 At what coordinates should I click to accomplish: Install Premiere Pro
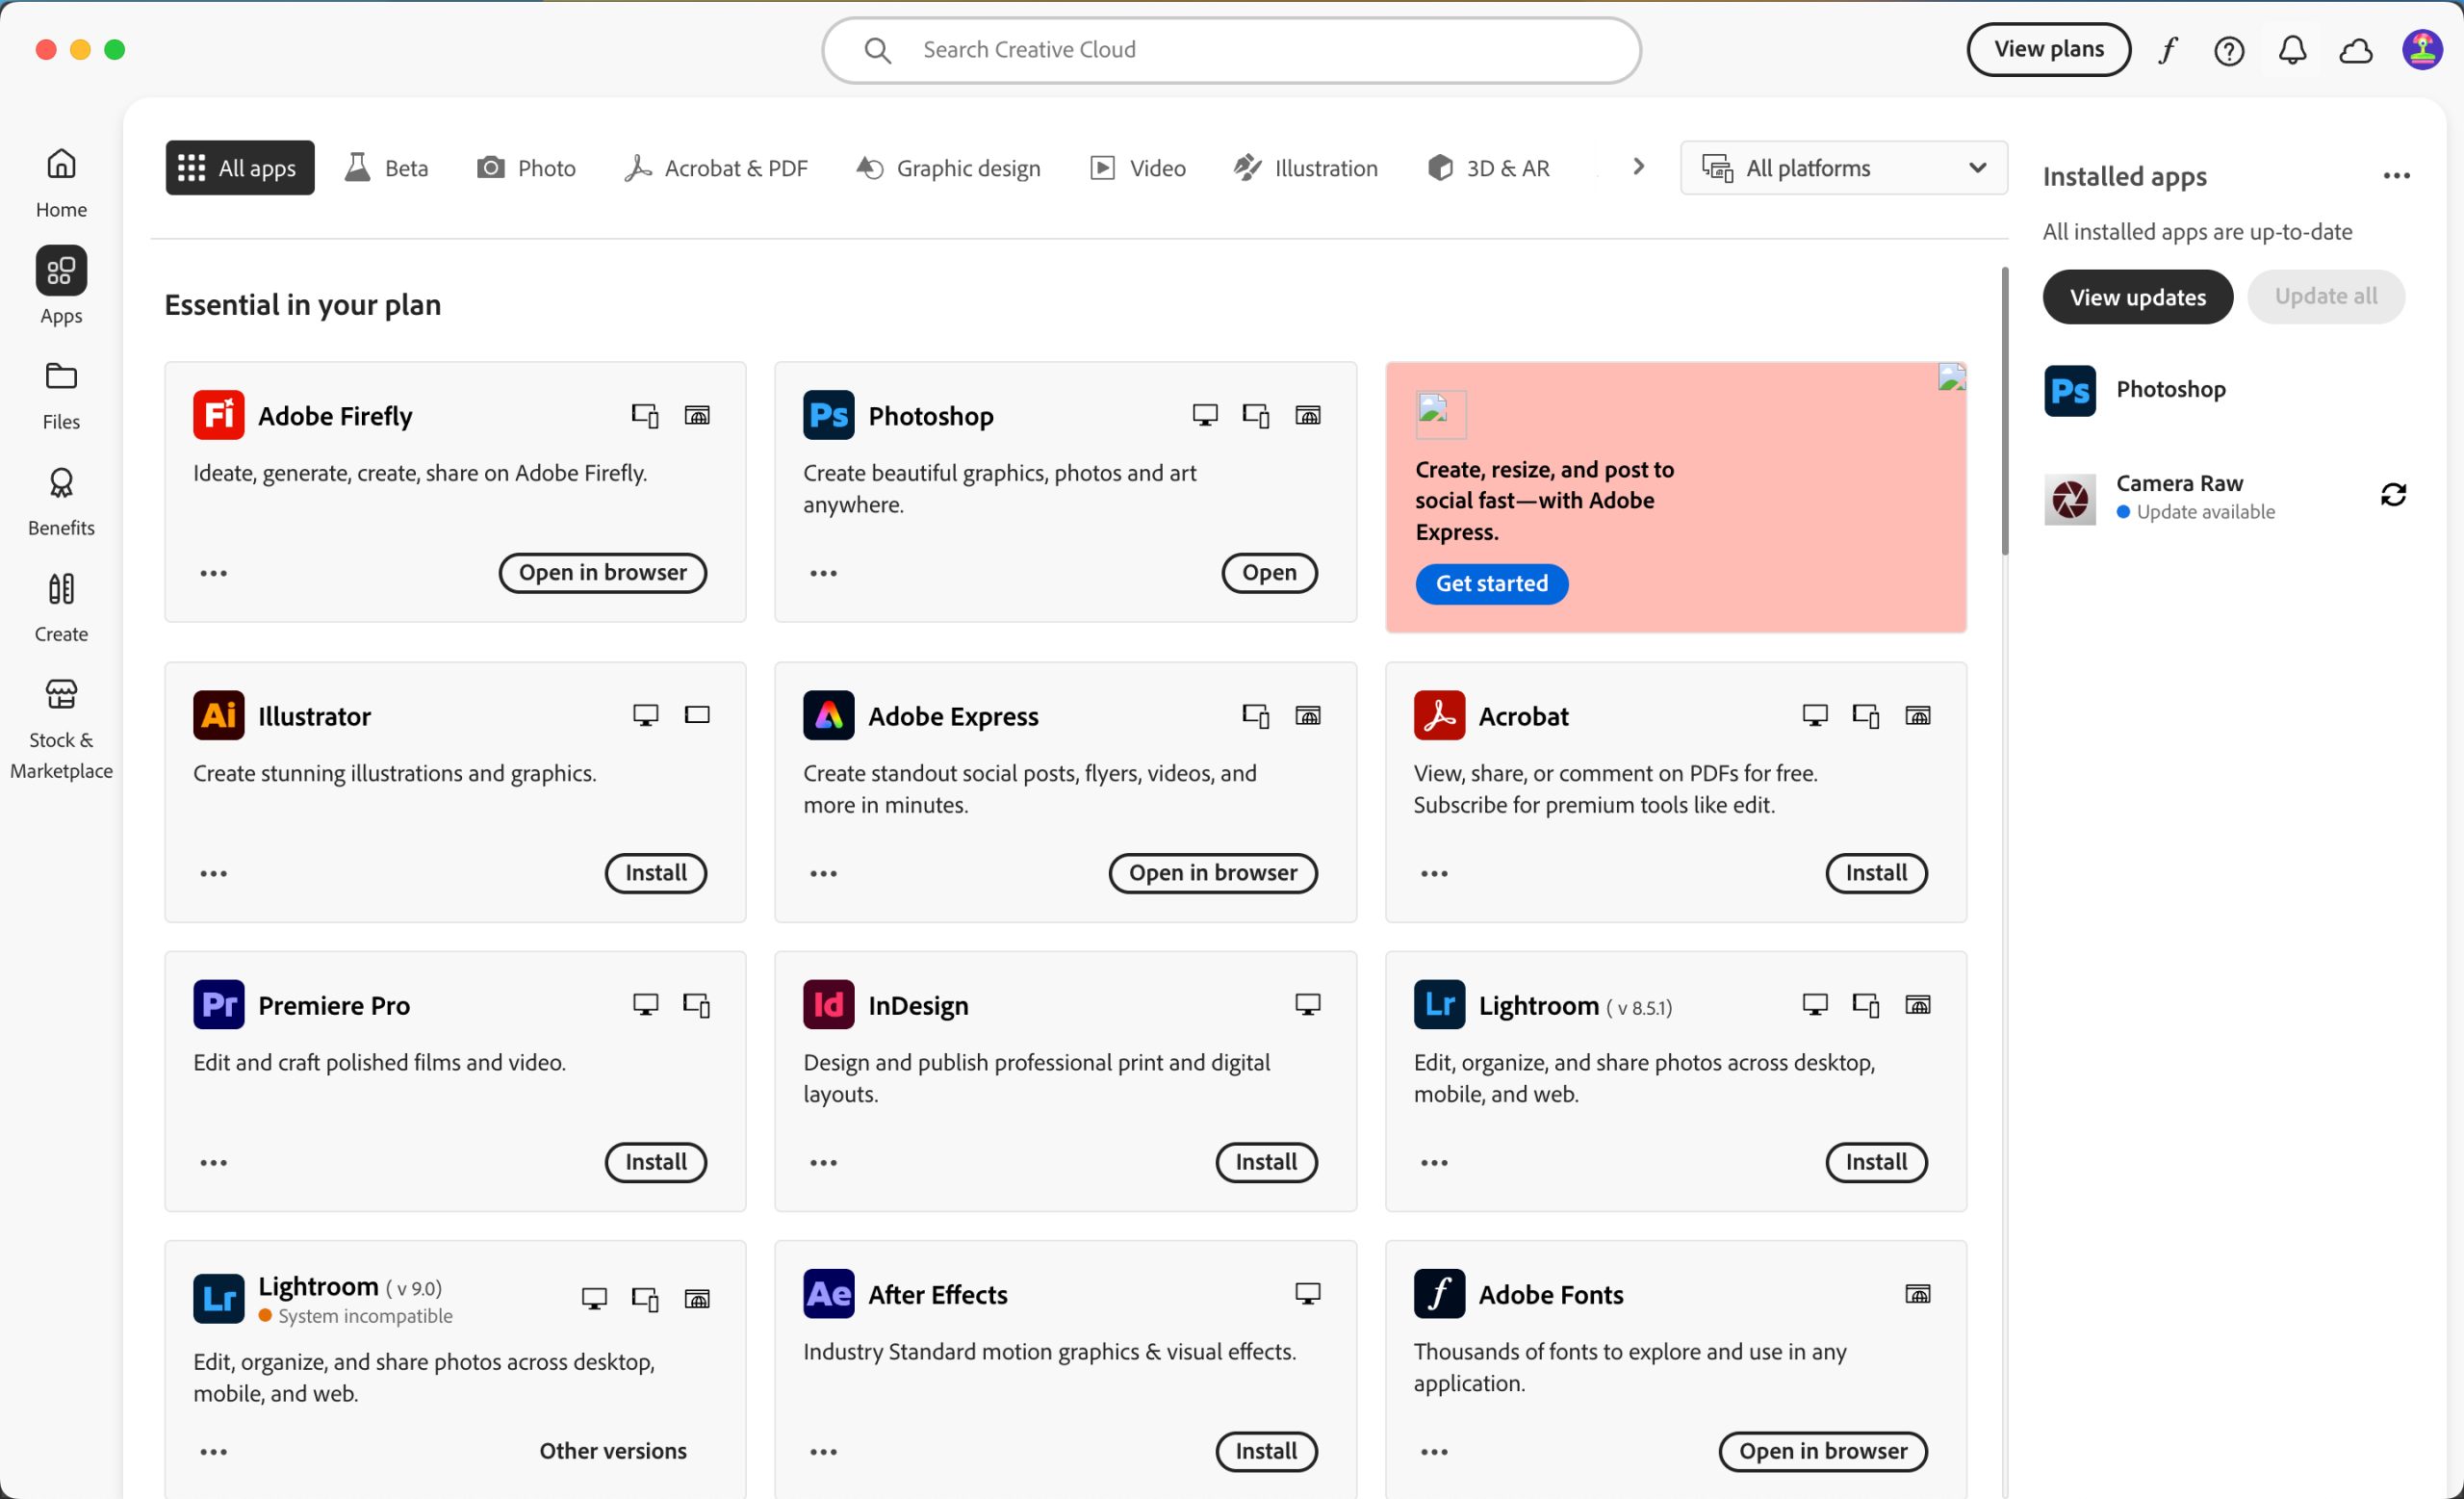(655, 1162)
